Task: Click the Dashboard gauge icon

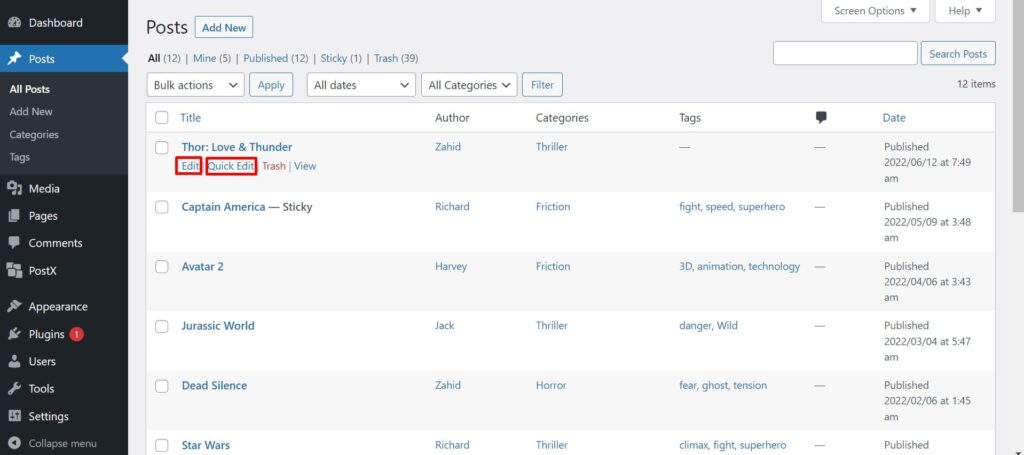Action: pos(14,23)
